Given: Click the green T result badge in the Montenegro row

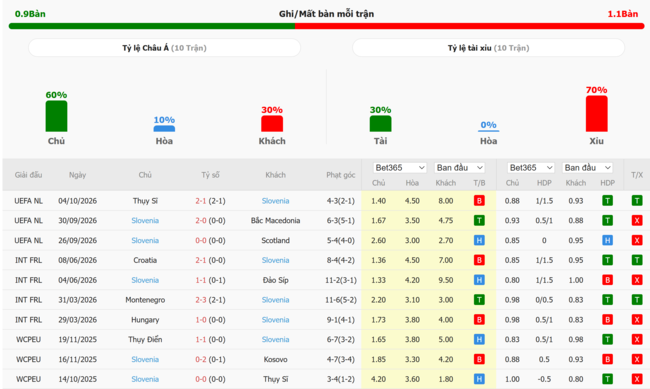Looking at the screenshot, I should click(479, 299).
